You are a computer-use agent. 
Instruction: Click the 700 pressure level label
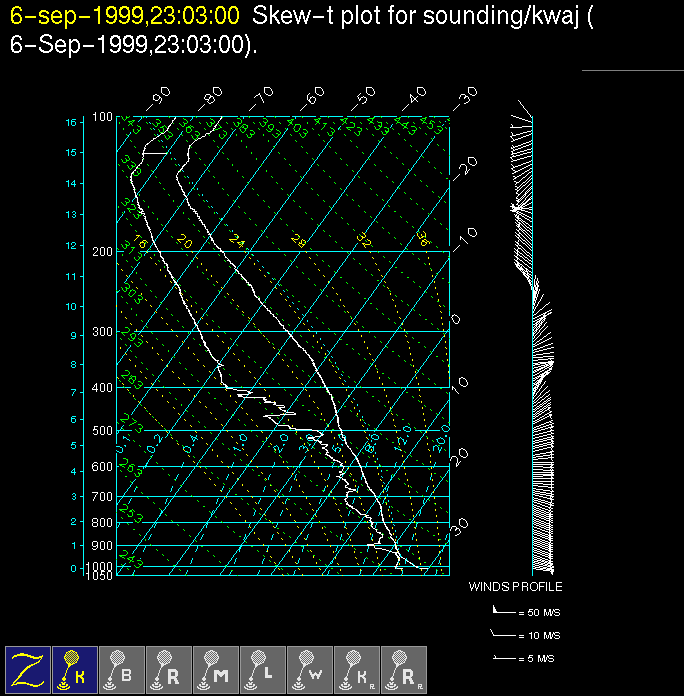[103, 497]
